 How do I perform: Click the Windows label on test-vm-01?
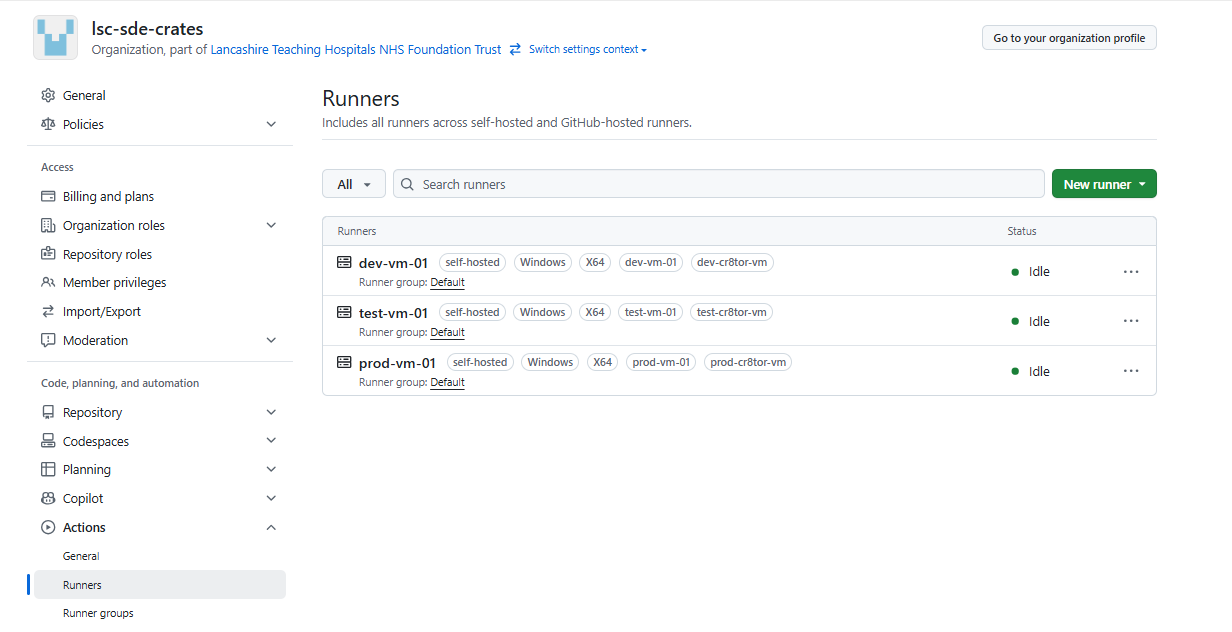coord(542,312)
